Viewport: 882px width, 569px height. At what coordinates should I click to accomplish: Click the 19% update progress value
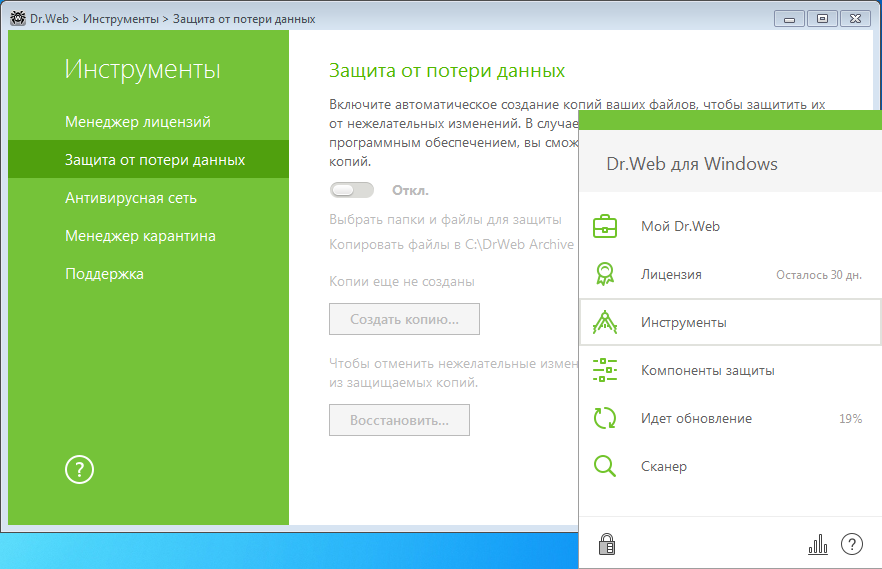tap(850, 418)
